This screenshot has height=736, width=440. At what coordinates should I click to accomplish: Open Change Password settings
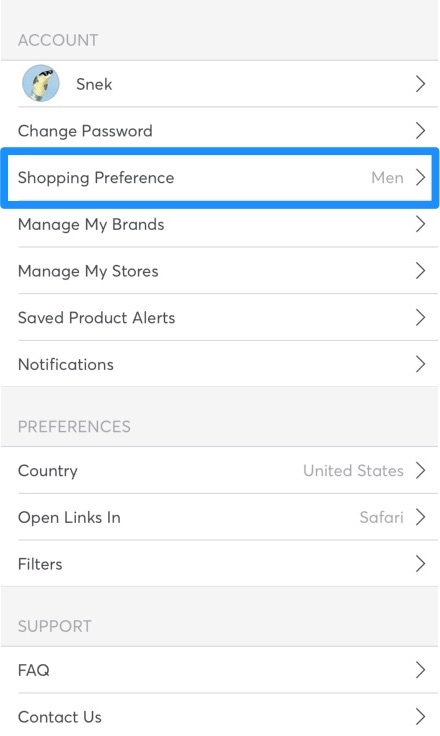220,130
